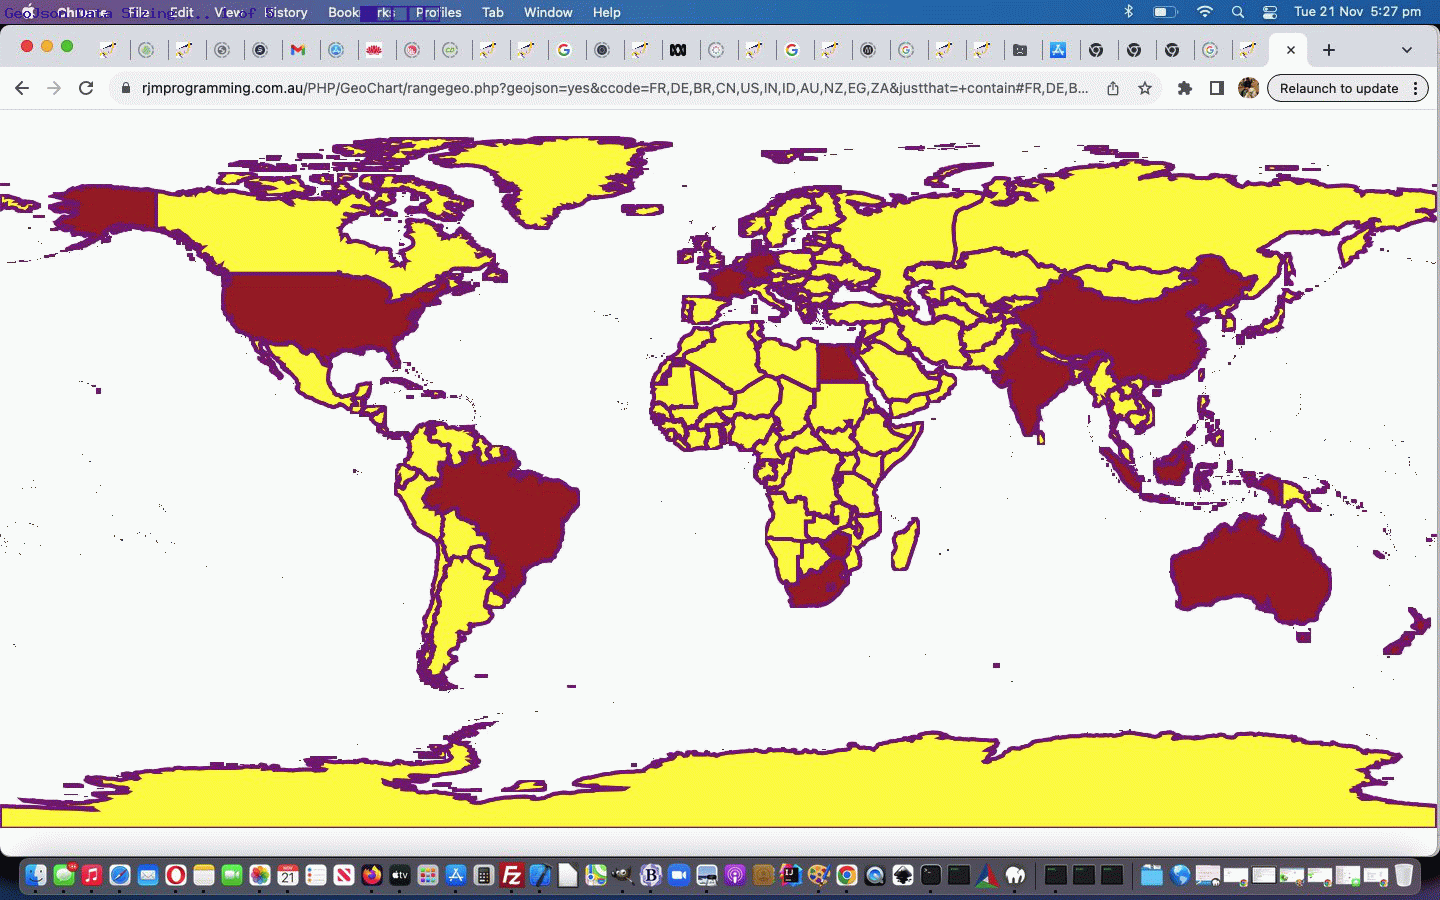Image resolution: width=1440 pixels, height=900 pixels.
Task: Open the Profiles menu
Action: click(439, 12)
